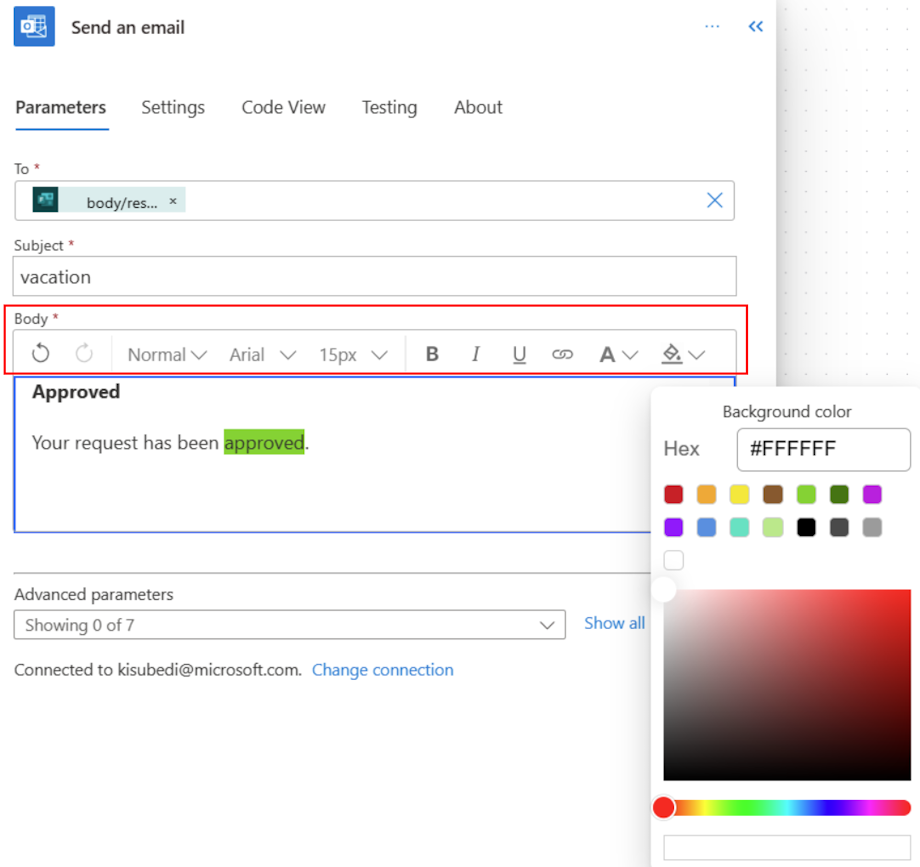920x867 pixels.
Task: Clear the To field with the X icon
Action: pos(714,200)
